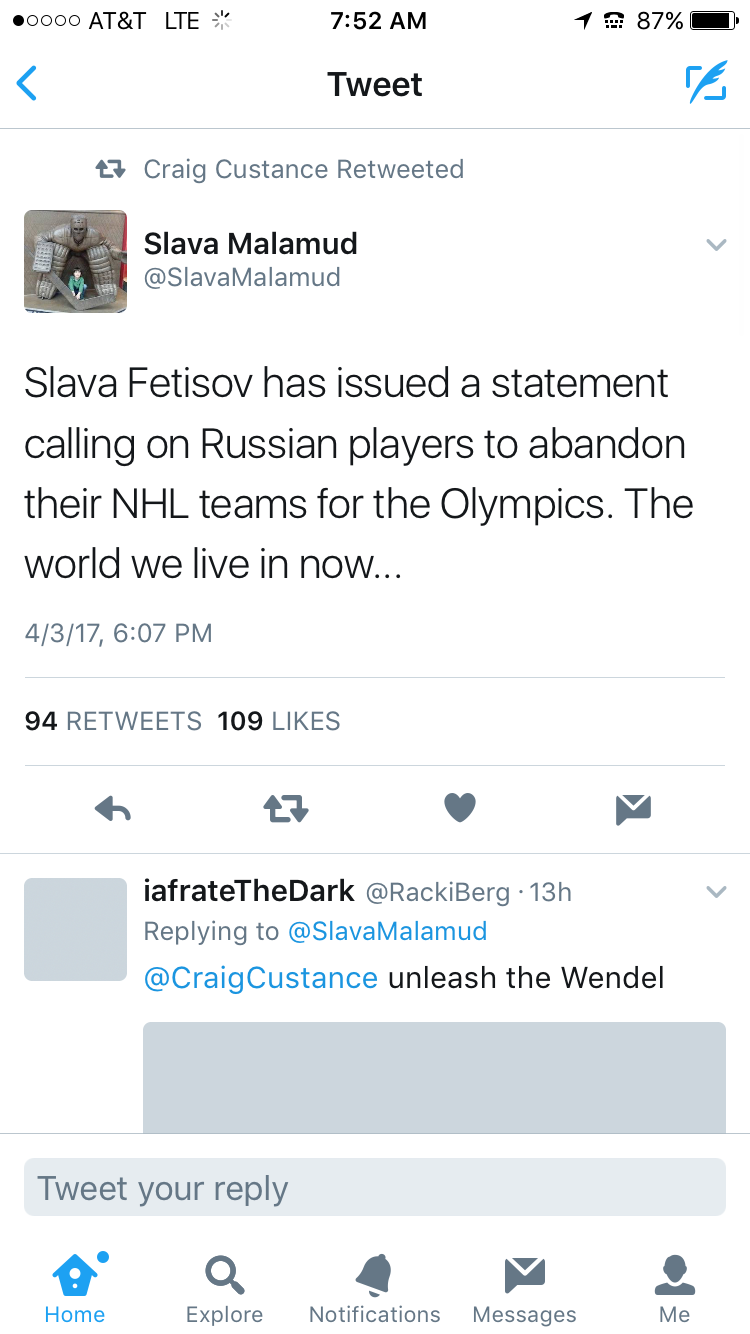750x1334 pixels.
Task: View the 94 Retweets list
Action: [113, 721]
